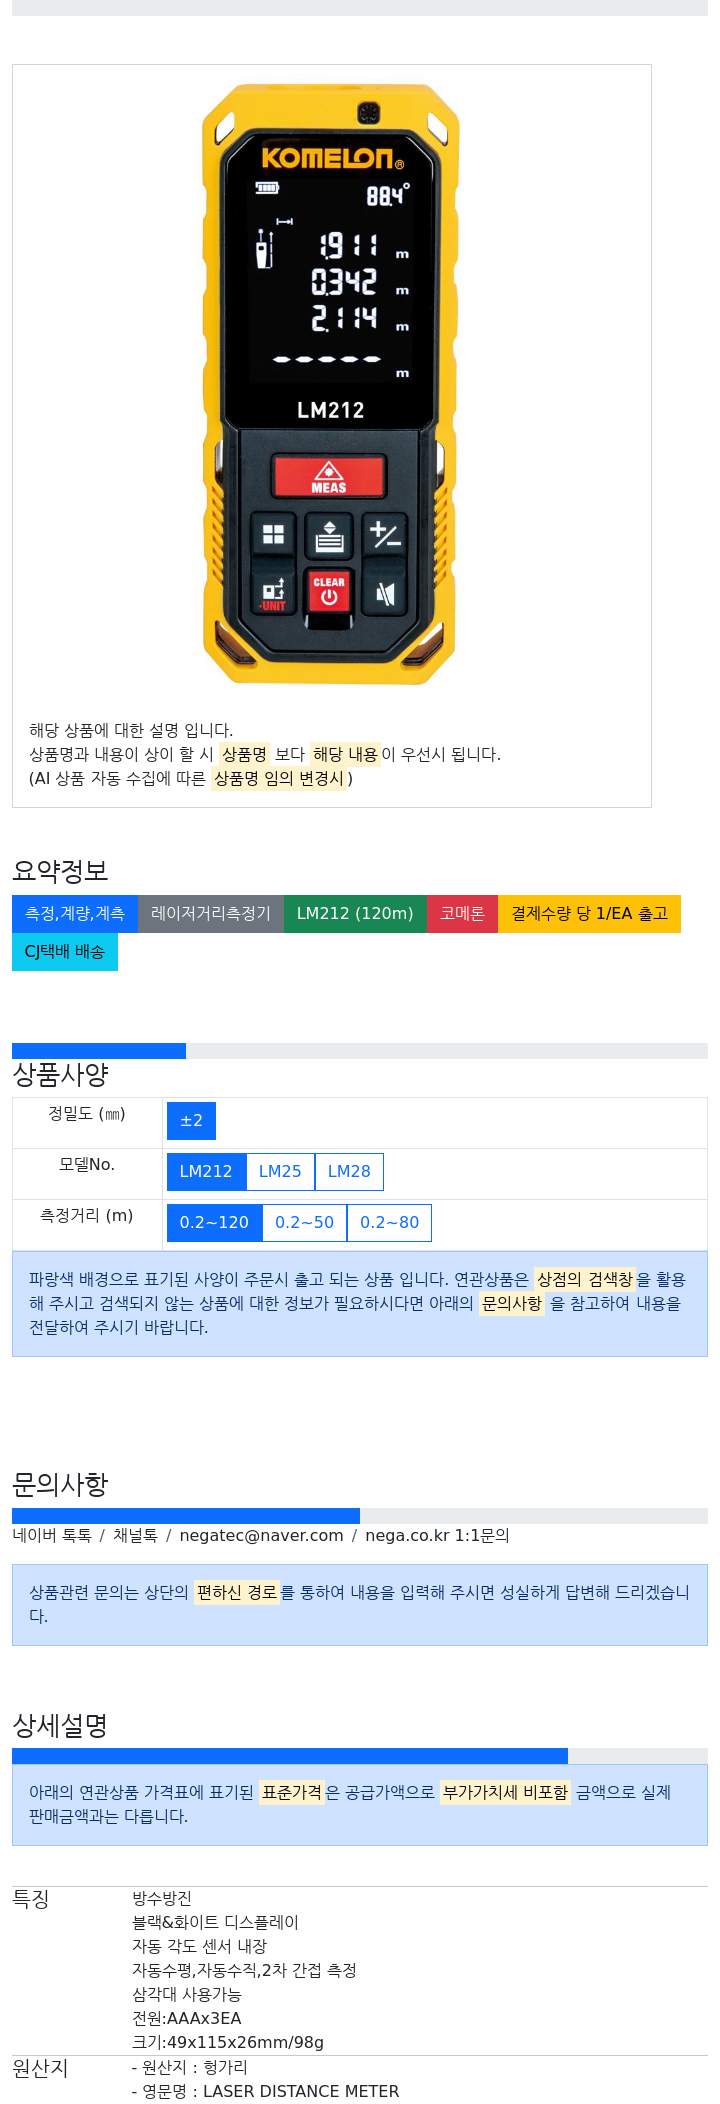Click the four-square function key on device

click(x=273, y=534)
